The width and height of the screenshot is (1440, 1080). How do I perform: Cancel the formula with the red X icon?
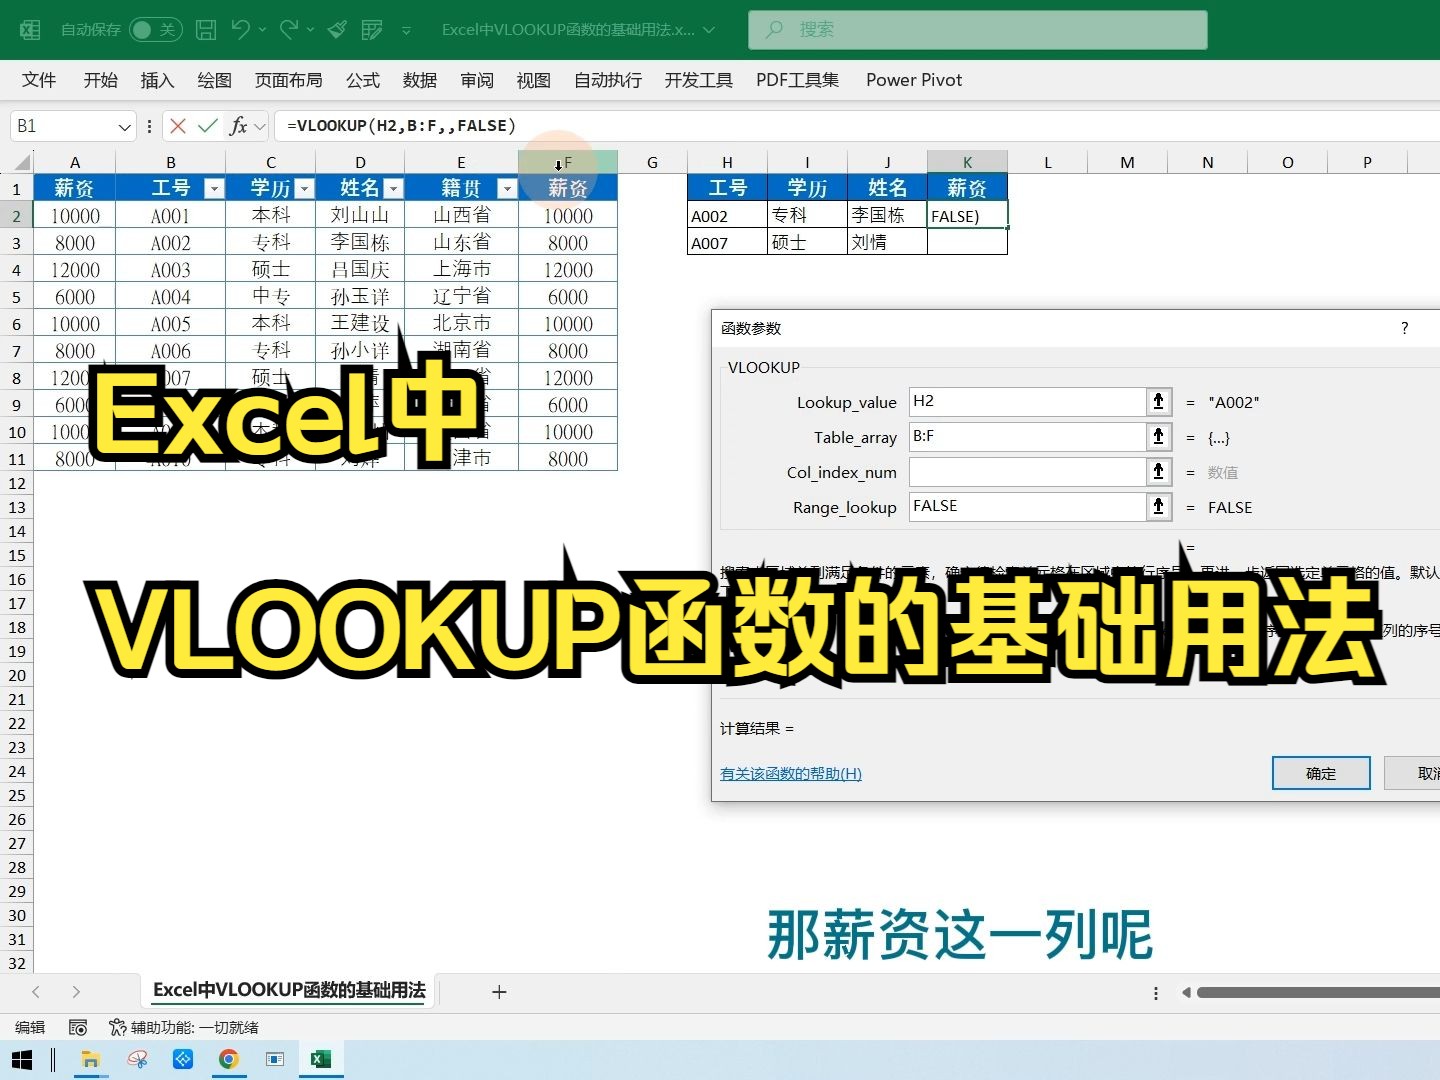[x=177, y=125]
